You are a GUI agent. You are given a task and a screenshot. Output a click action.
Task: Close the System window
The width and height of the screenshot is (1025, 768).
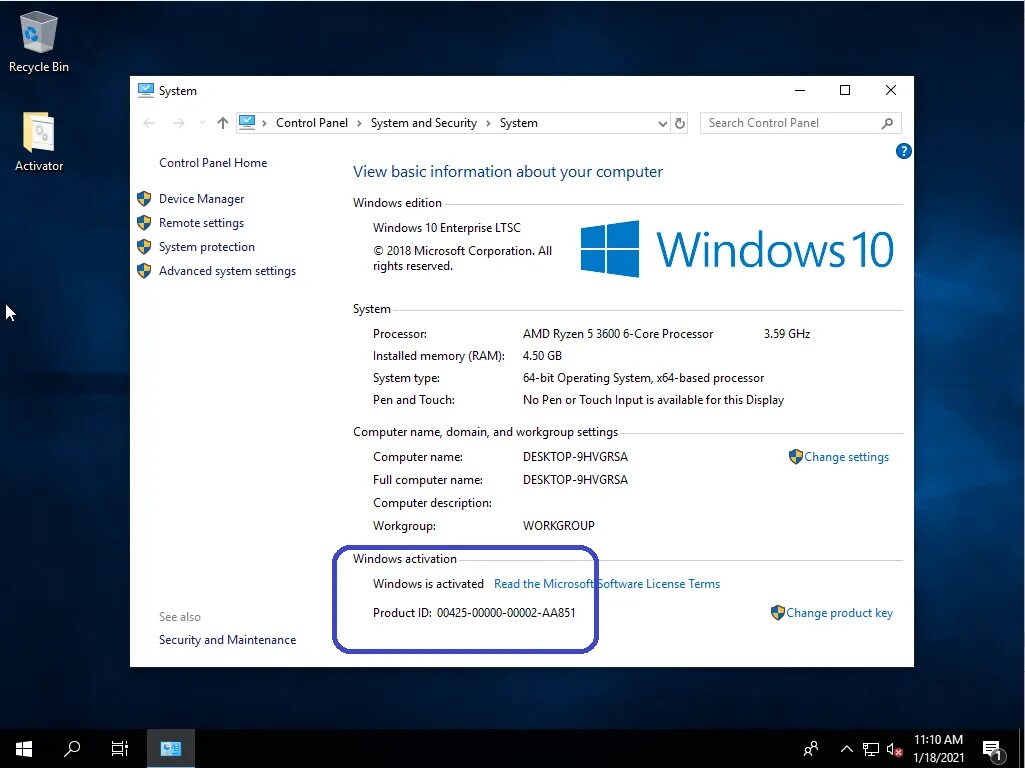pos(890,90)
